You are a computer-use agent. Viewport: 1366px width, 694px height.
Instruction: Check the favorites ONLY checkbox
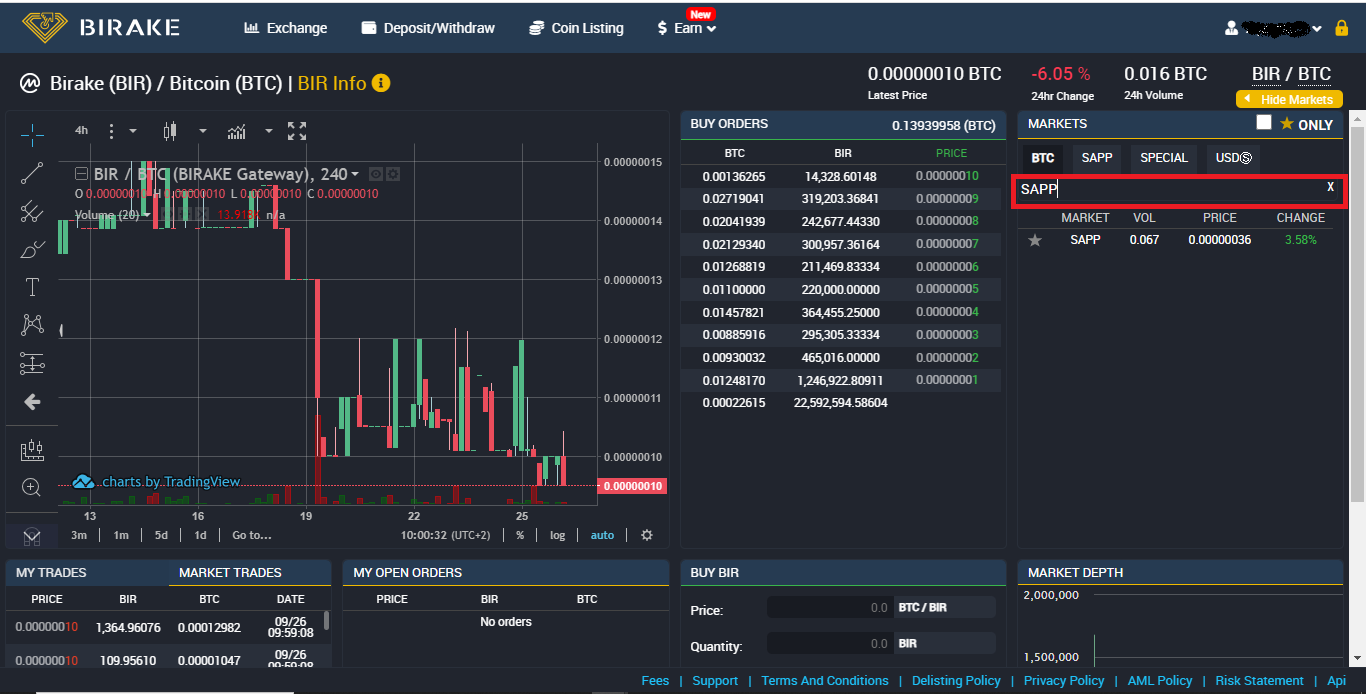1264,122
